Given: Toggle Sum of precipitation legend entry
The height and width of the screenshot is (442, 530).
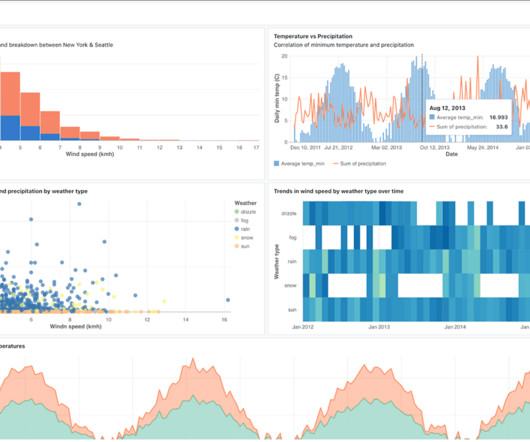Looking at the screenshot, I should tap(360, 164).
